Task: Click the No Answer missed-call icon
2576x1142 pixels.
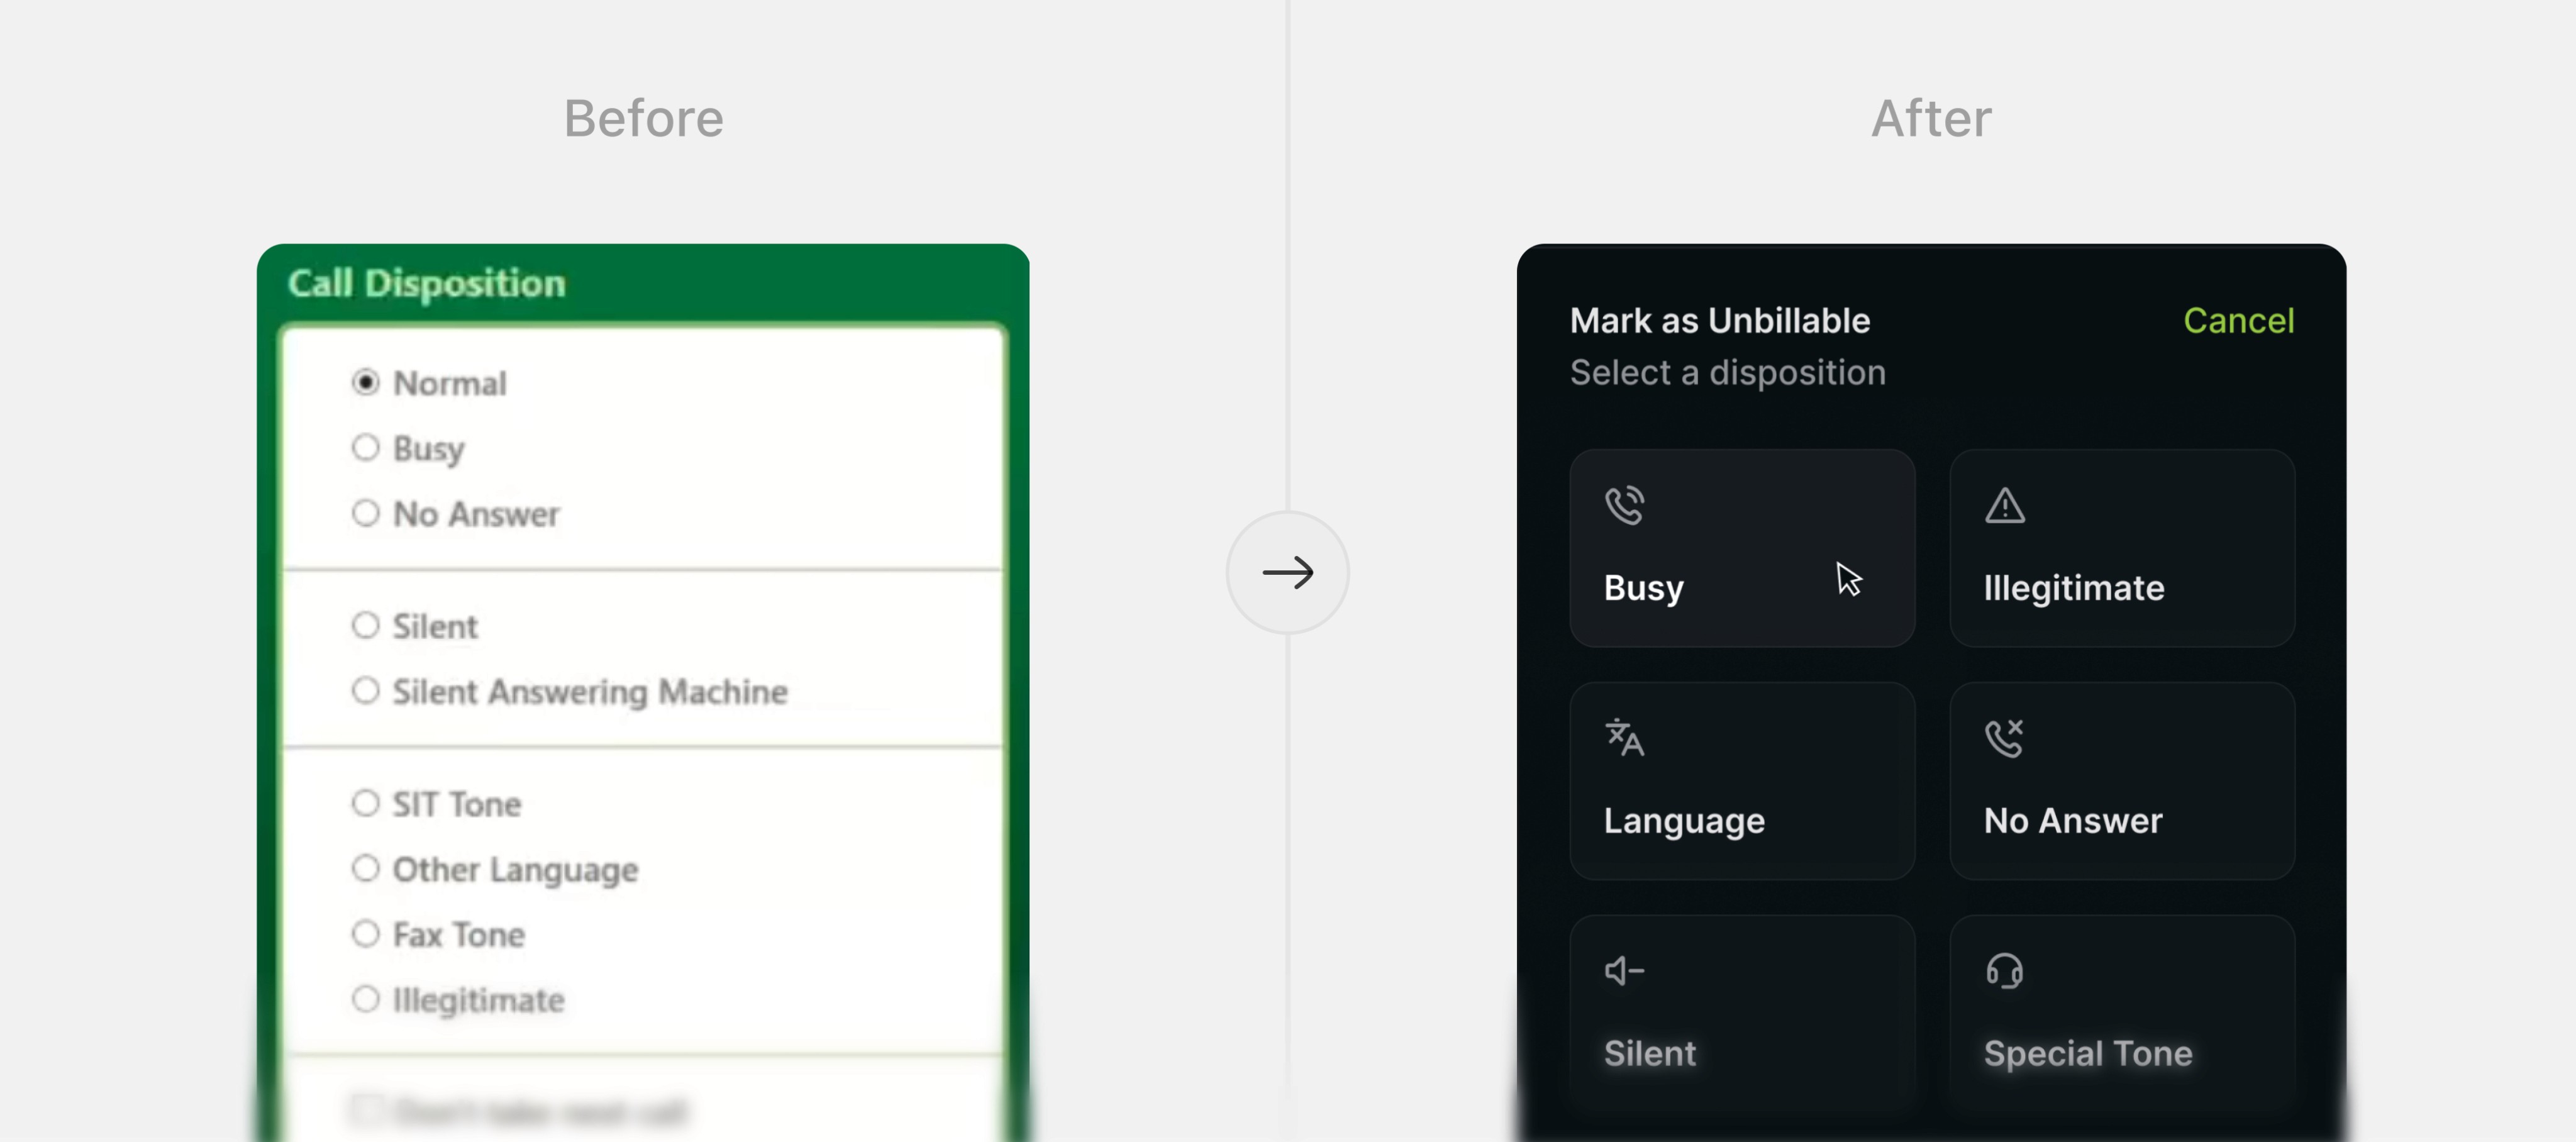Action: tap(2004, 738)
